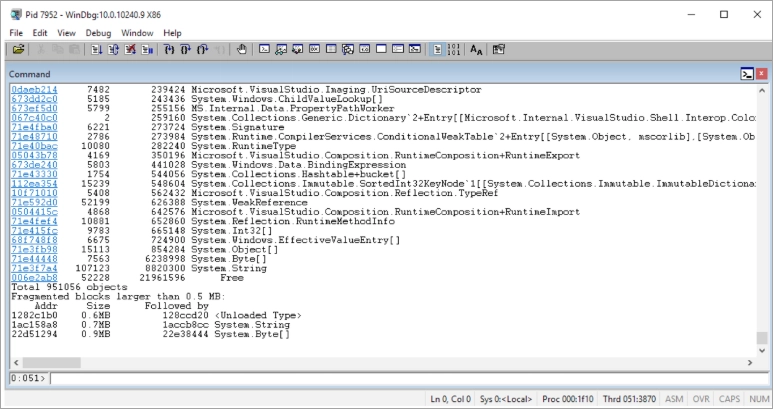Open the Watch window toolbar icon

281,49
